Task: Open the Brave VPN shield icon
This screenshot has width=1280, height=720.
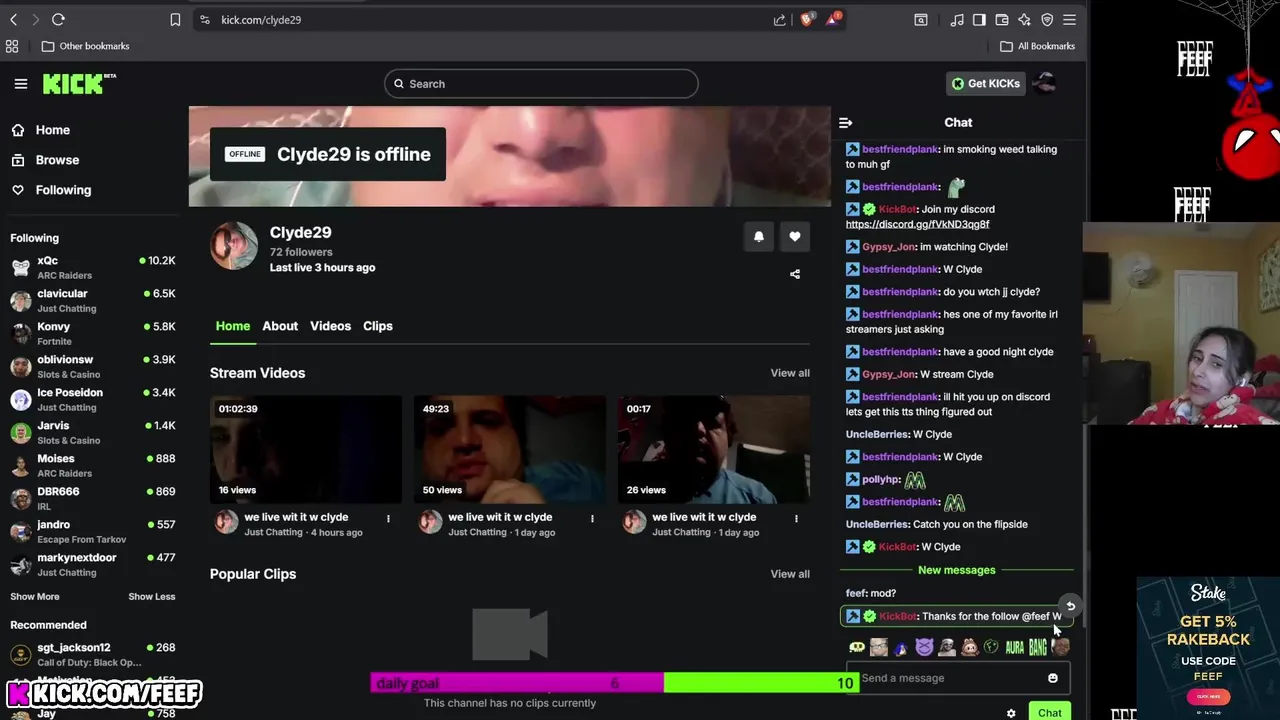Action: click(1047, 19)
